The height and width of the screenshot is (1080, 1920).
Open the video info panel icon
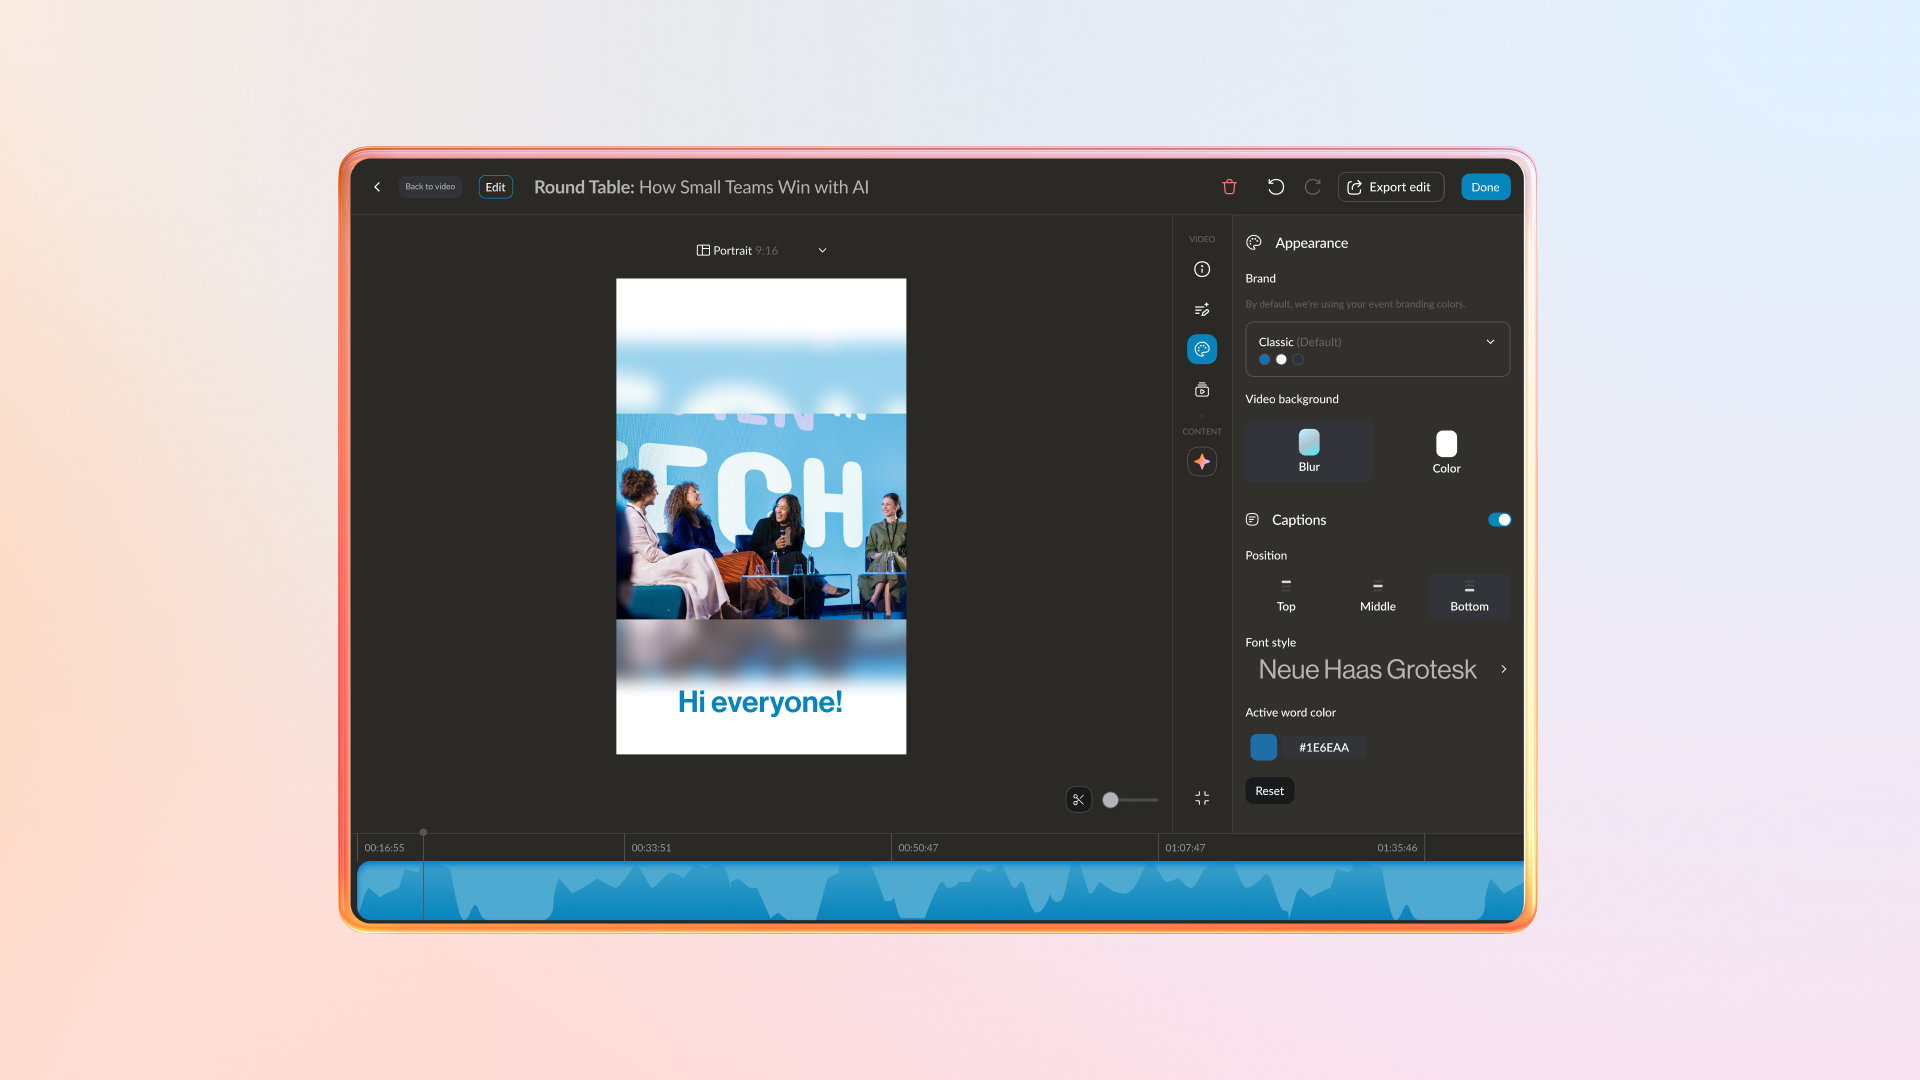[x=1202, y=269]
